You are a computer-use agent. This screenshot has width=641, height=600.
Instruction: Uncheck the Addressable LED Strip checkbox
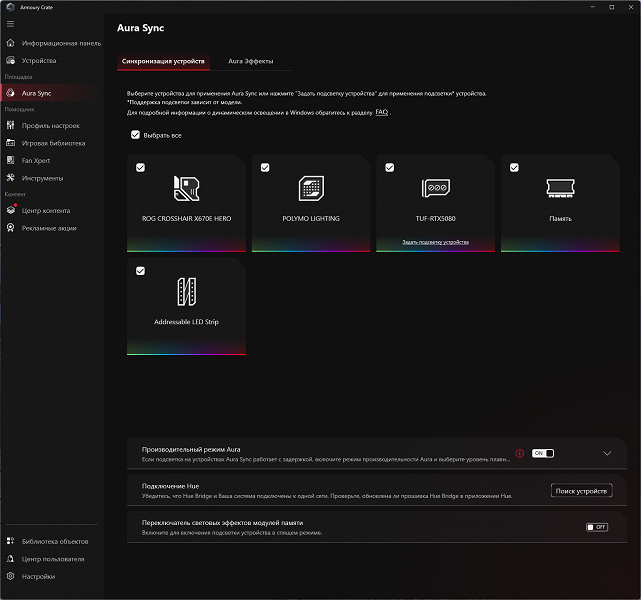pyautogui.click(x=140, y=271)
